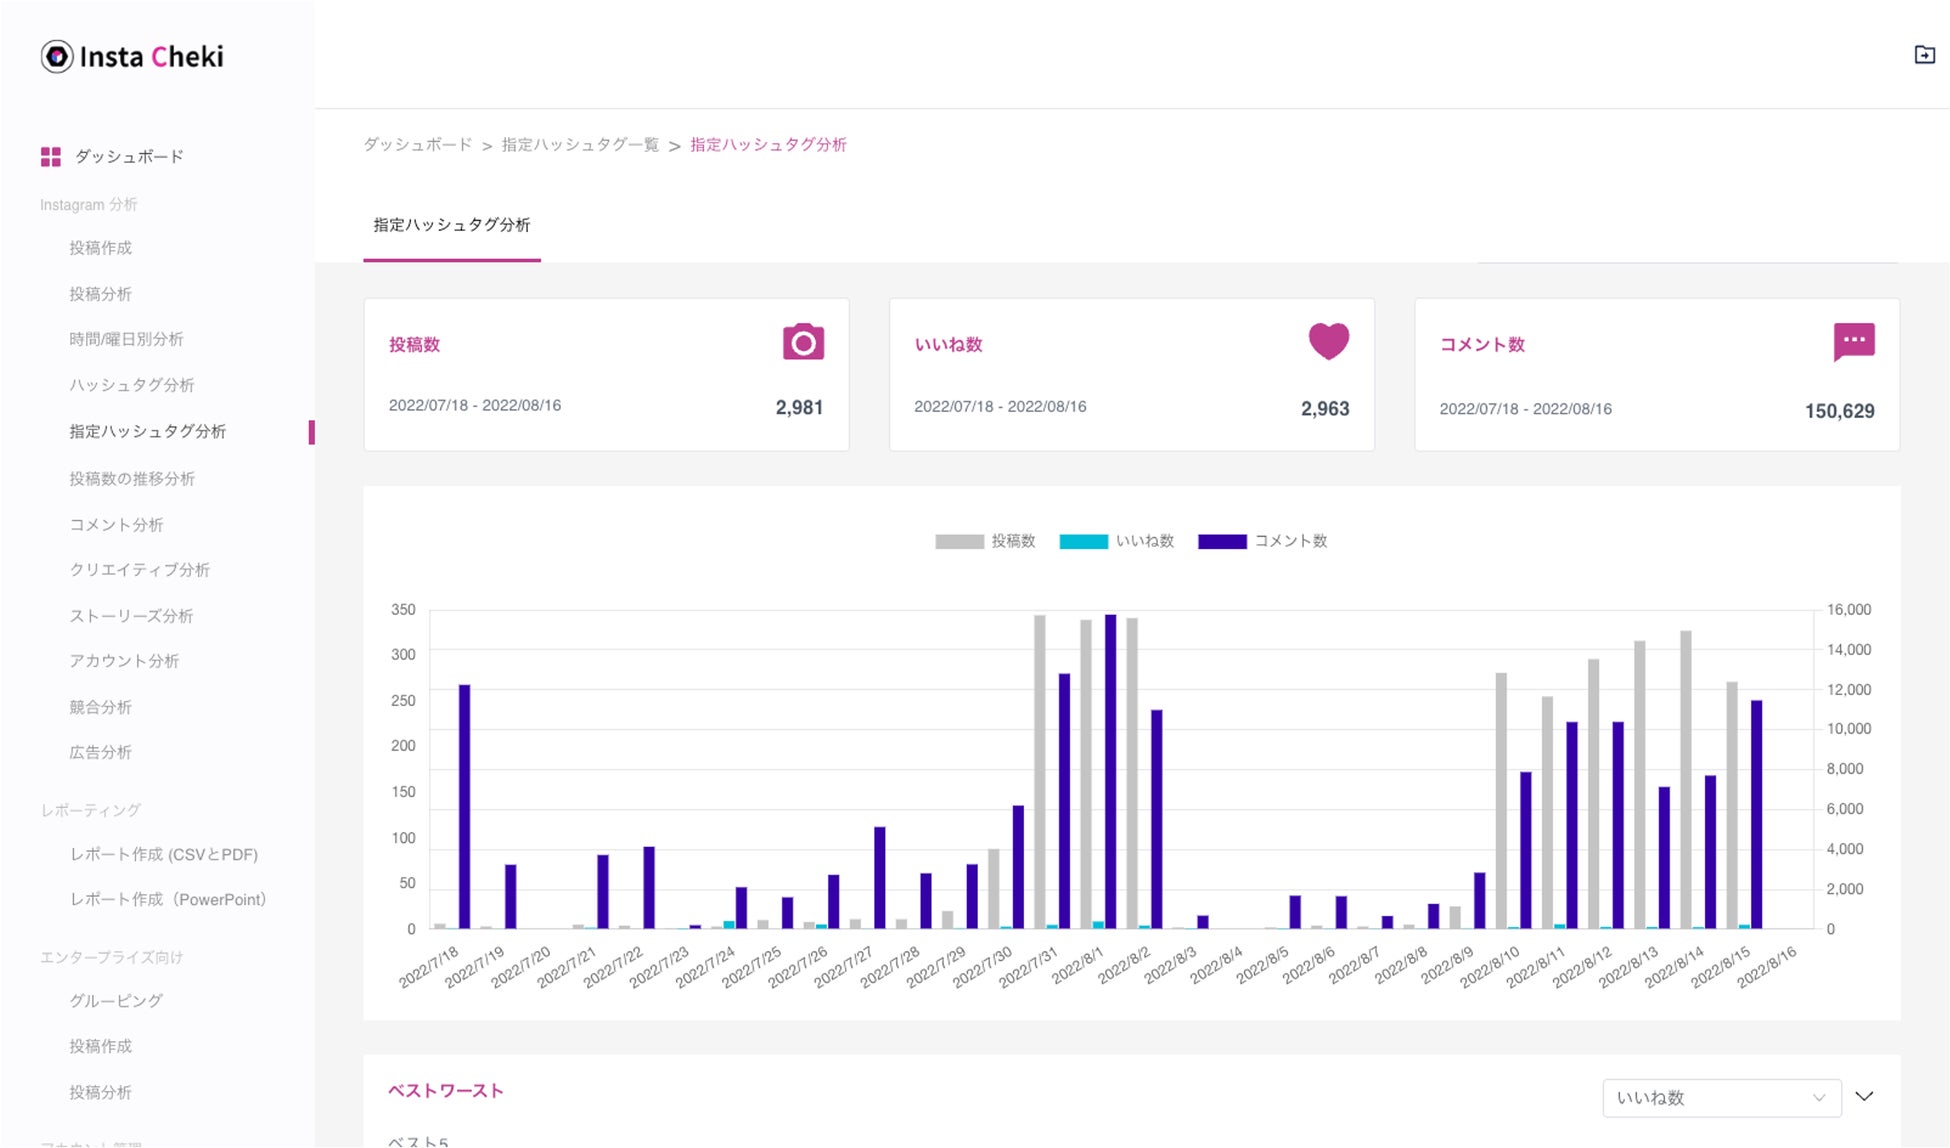Click the heart icon on いいね数 card

tap(1328, 342)
